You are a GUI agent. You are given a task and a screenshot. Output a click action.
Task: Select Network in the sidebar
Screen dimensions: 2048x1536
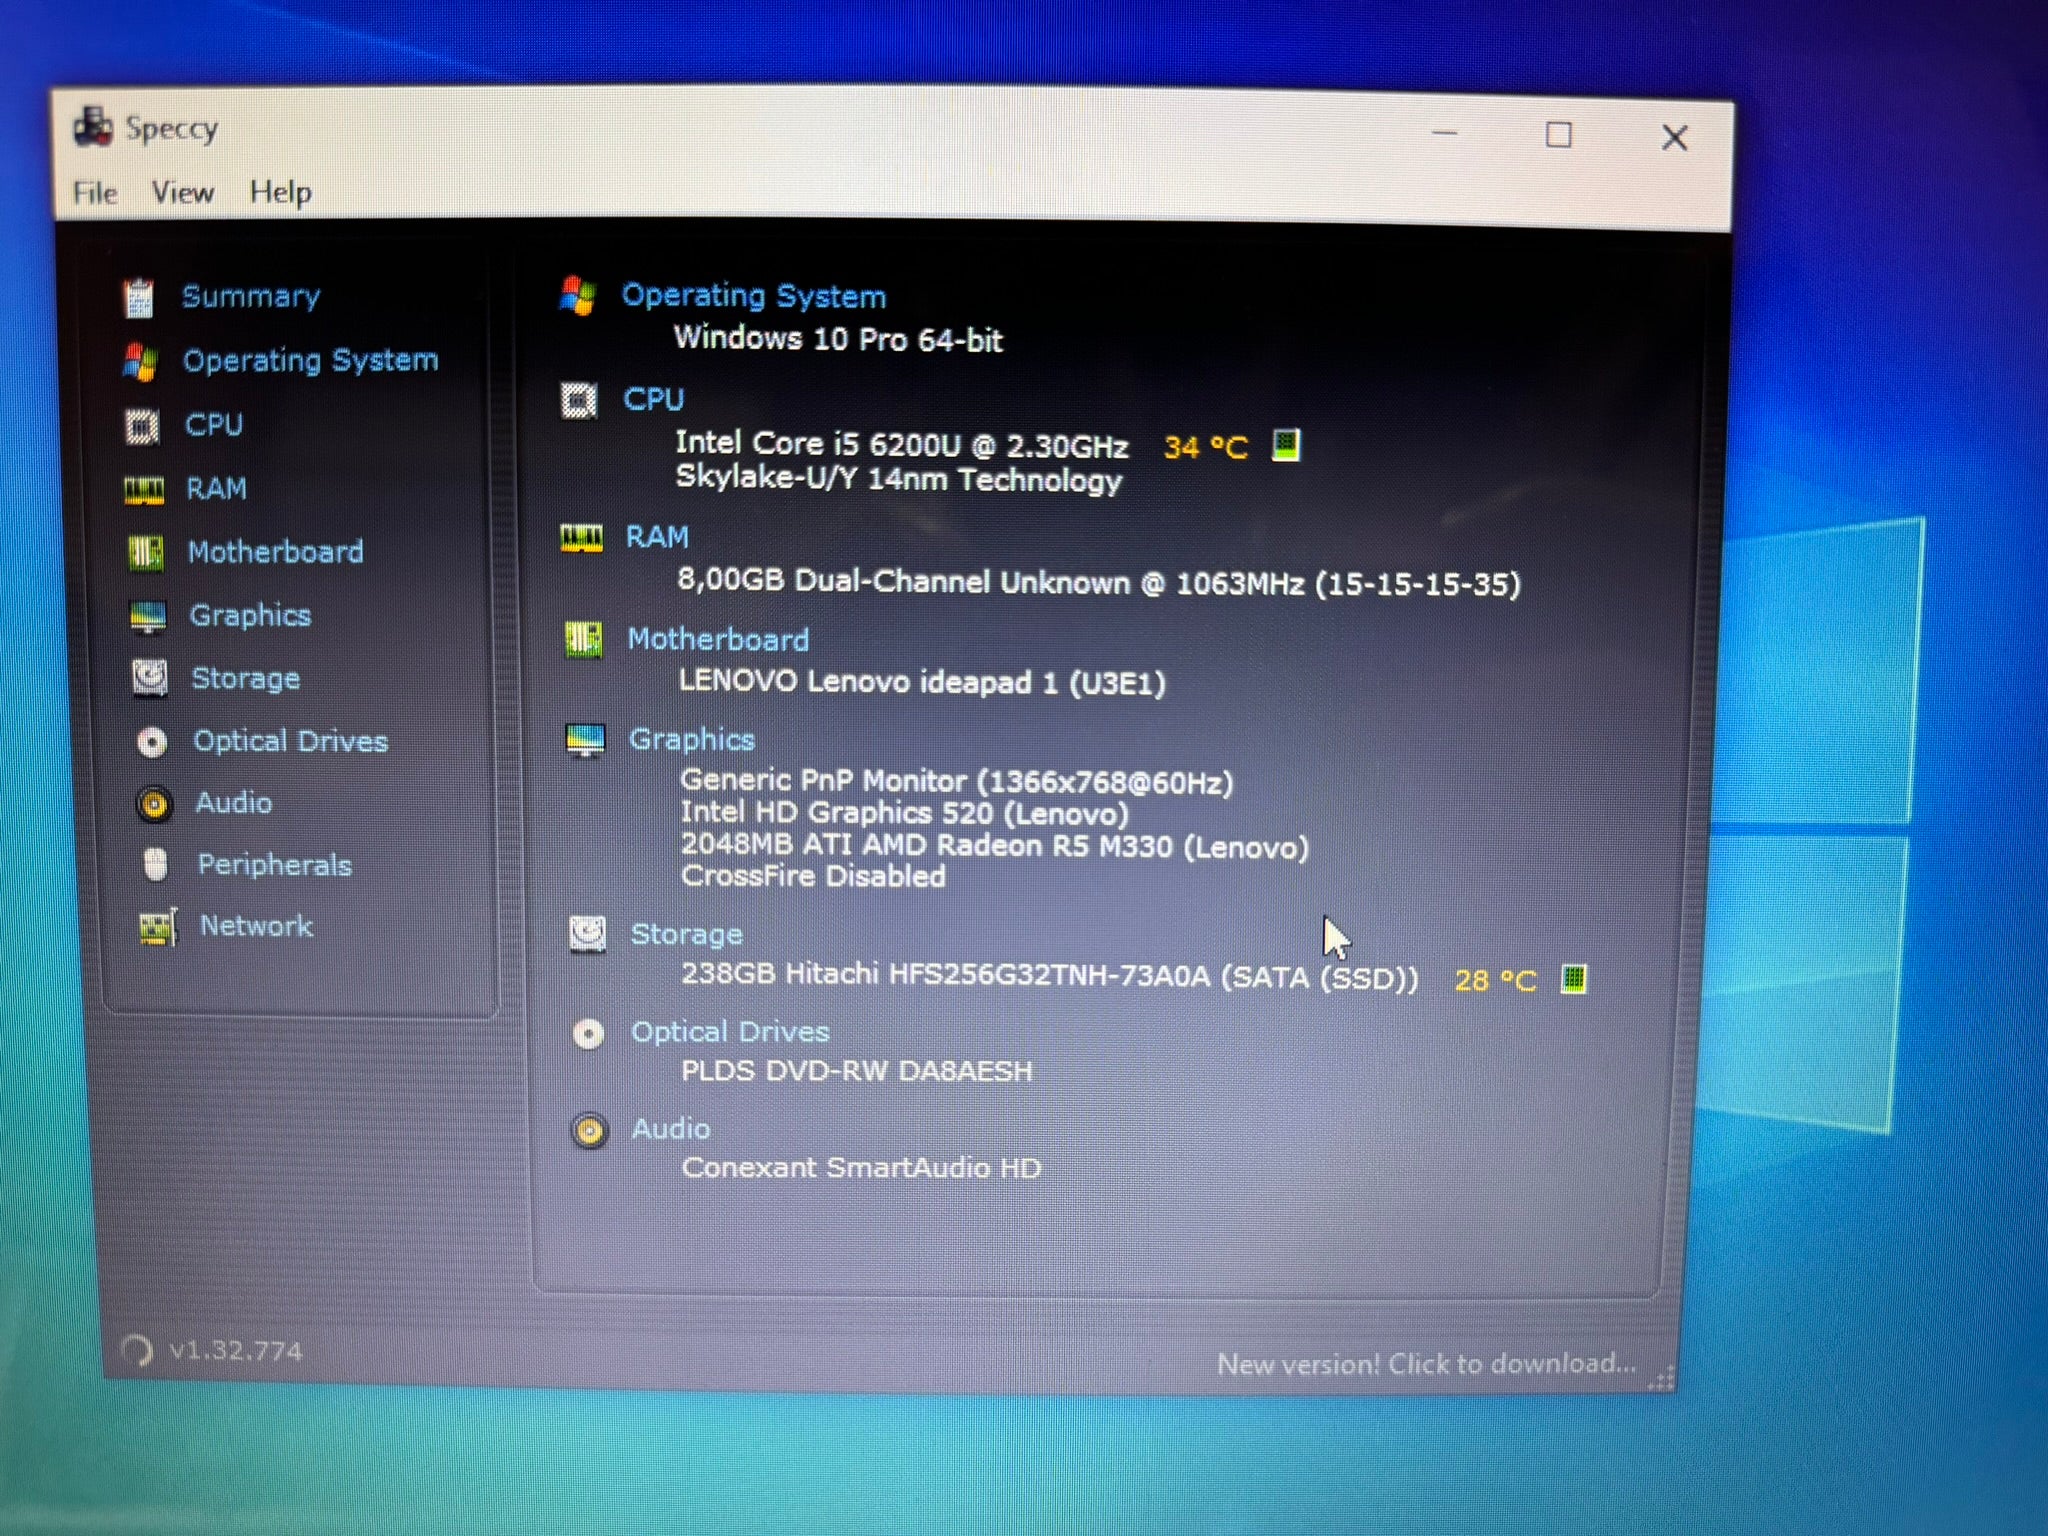coord(257,926)
